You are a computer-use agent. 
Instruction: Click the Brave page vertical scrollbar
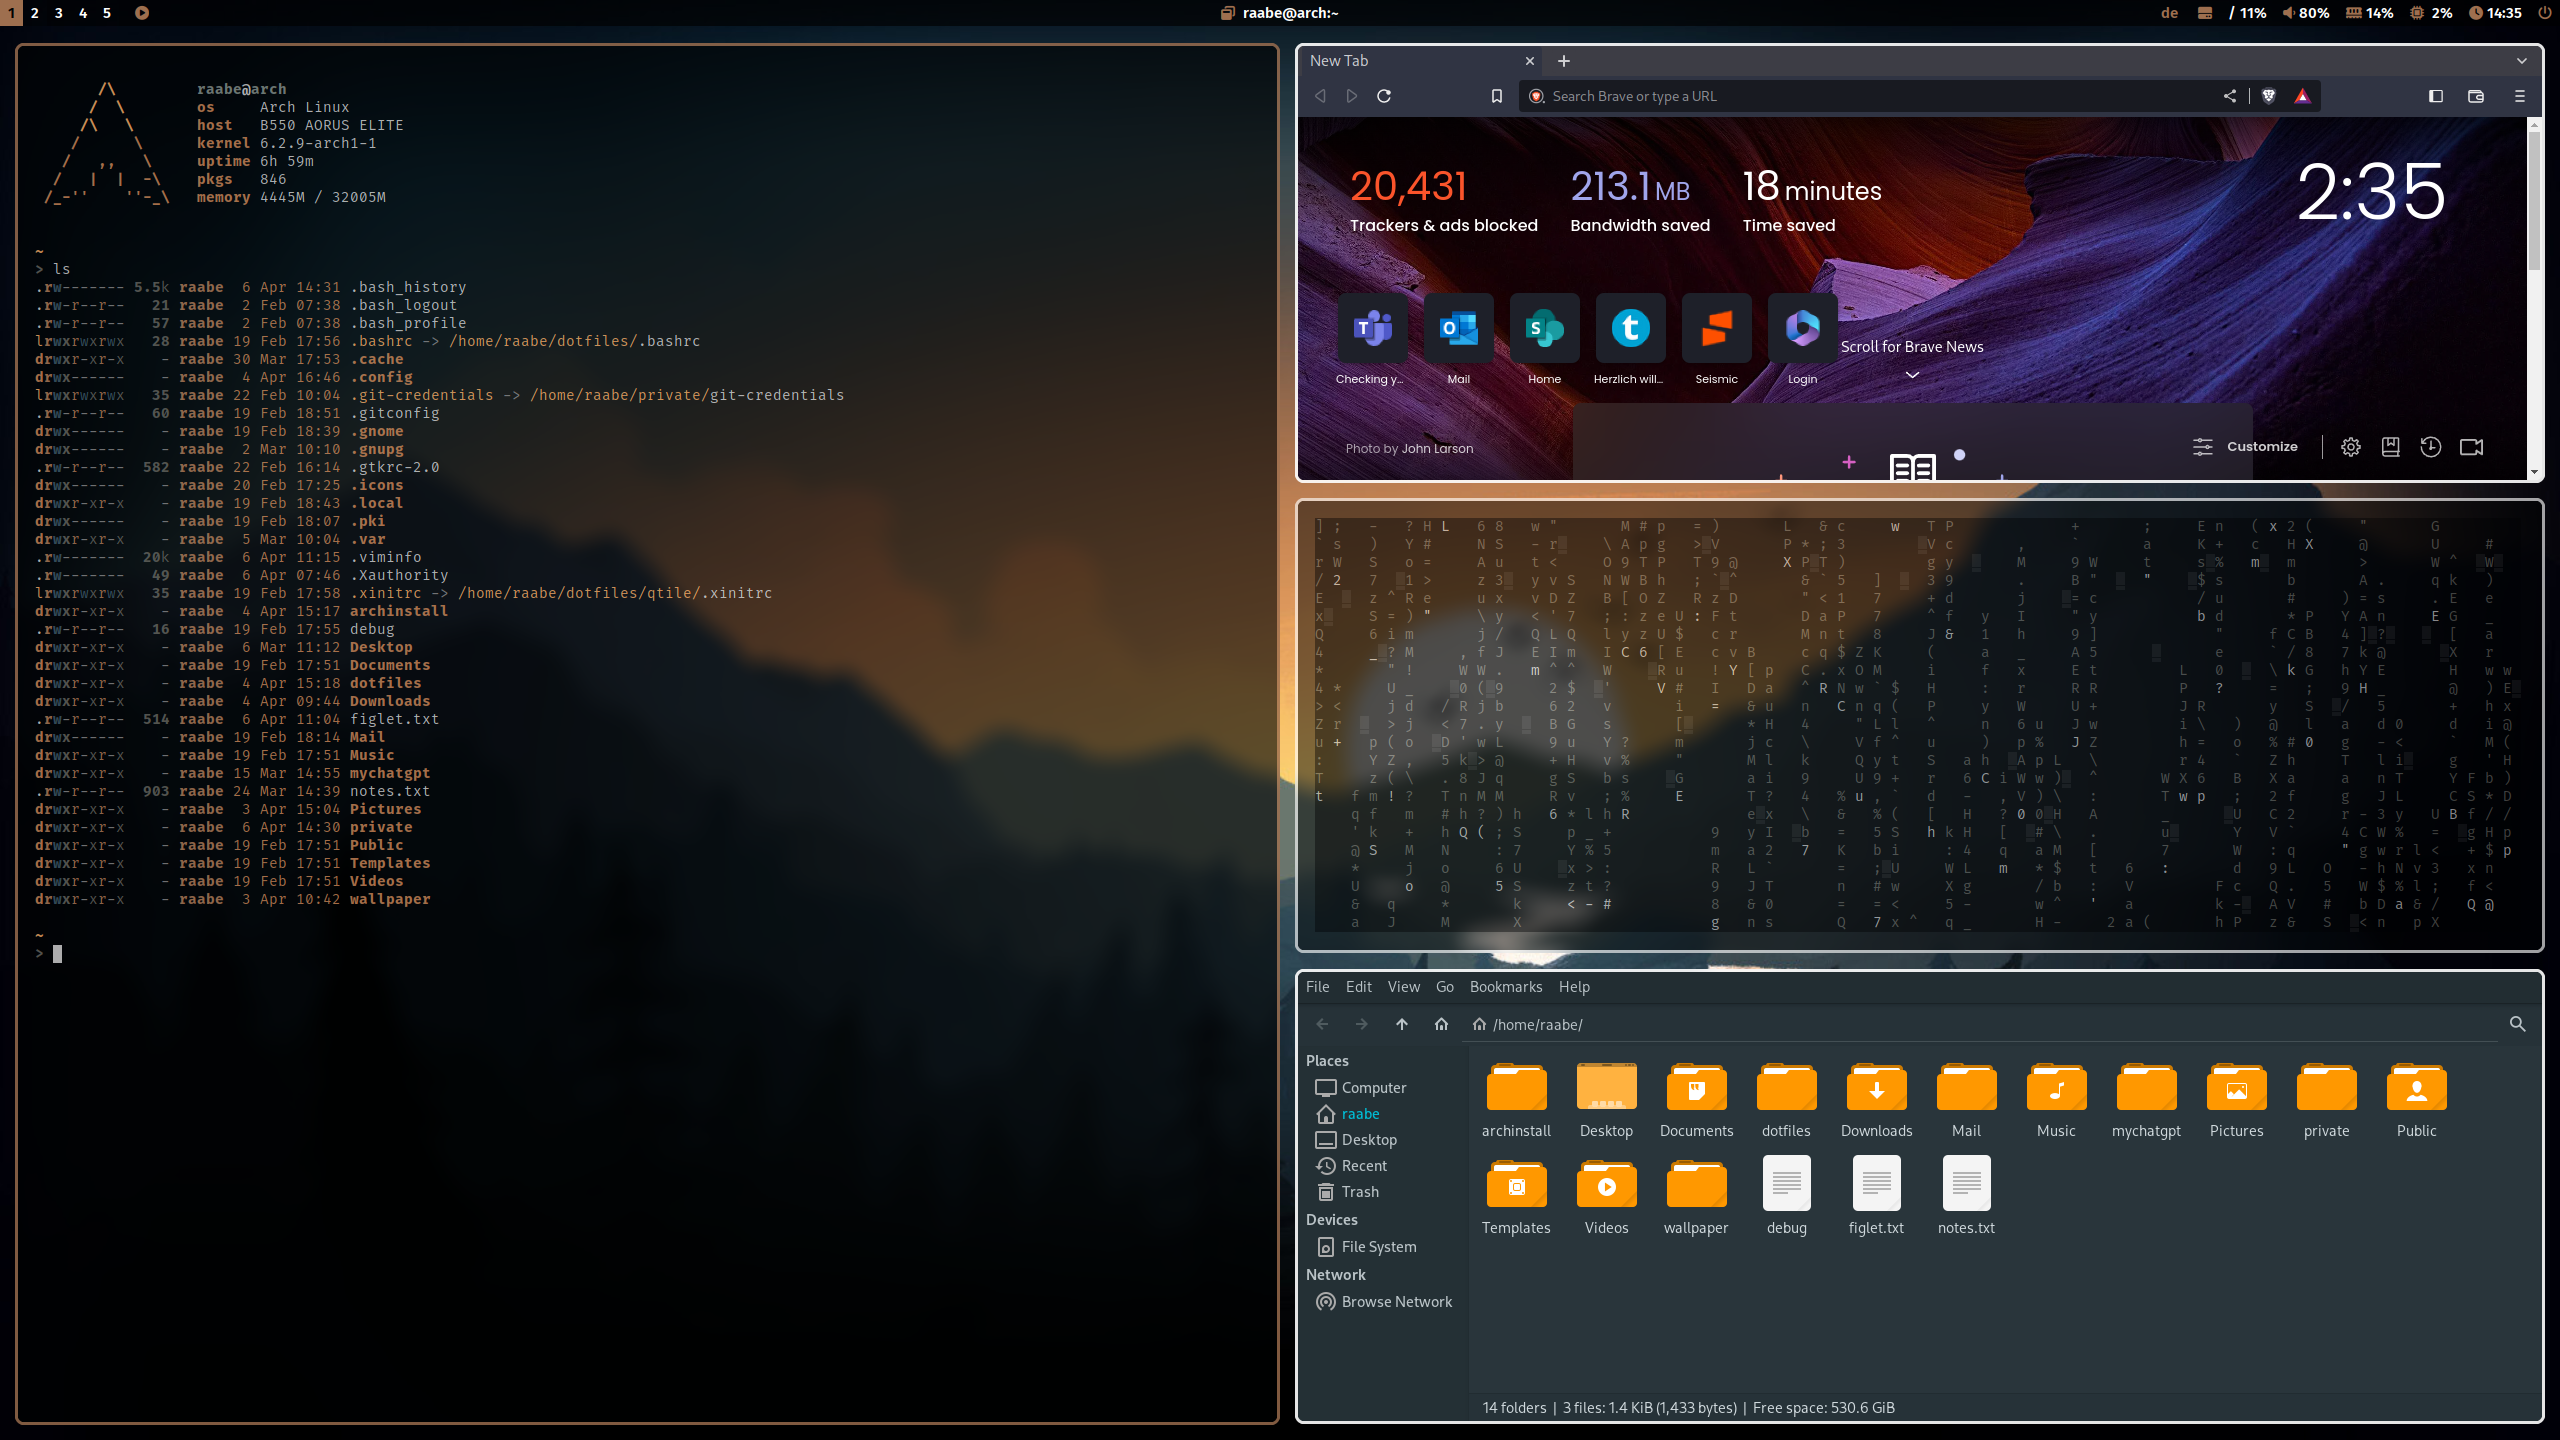[2534, 200]
